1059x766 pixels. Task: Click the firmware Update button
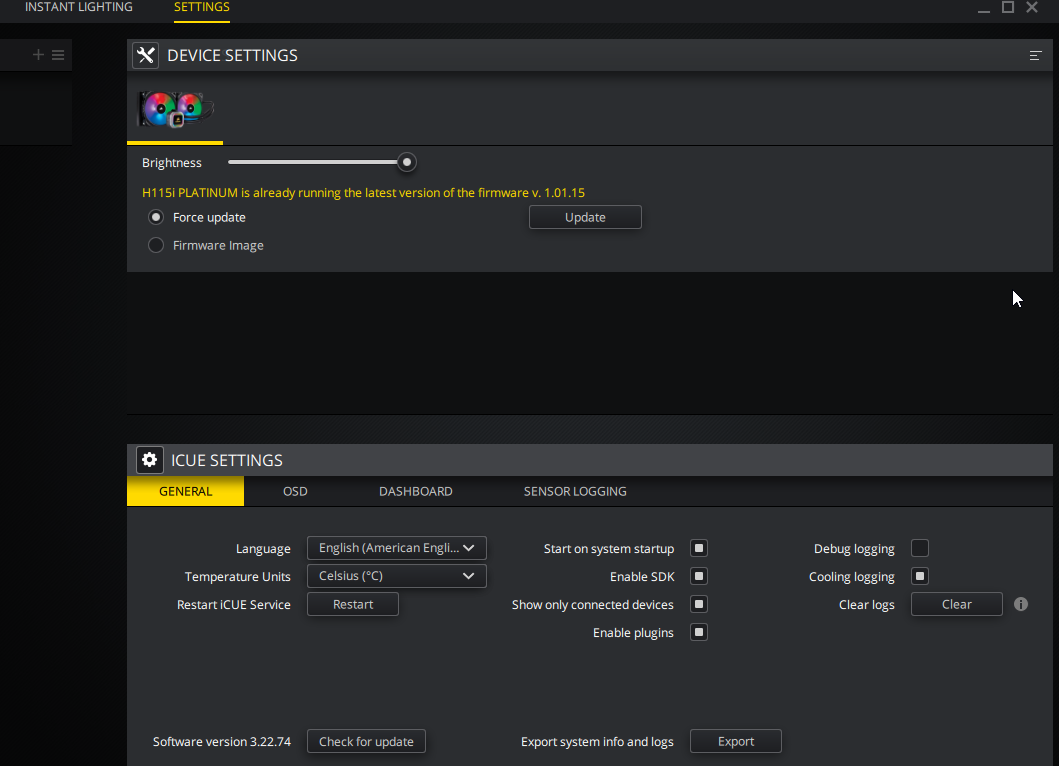click(585, 218)
